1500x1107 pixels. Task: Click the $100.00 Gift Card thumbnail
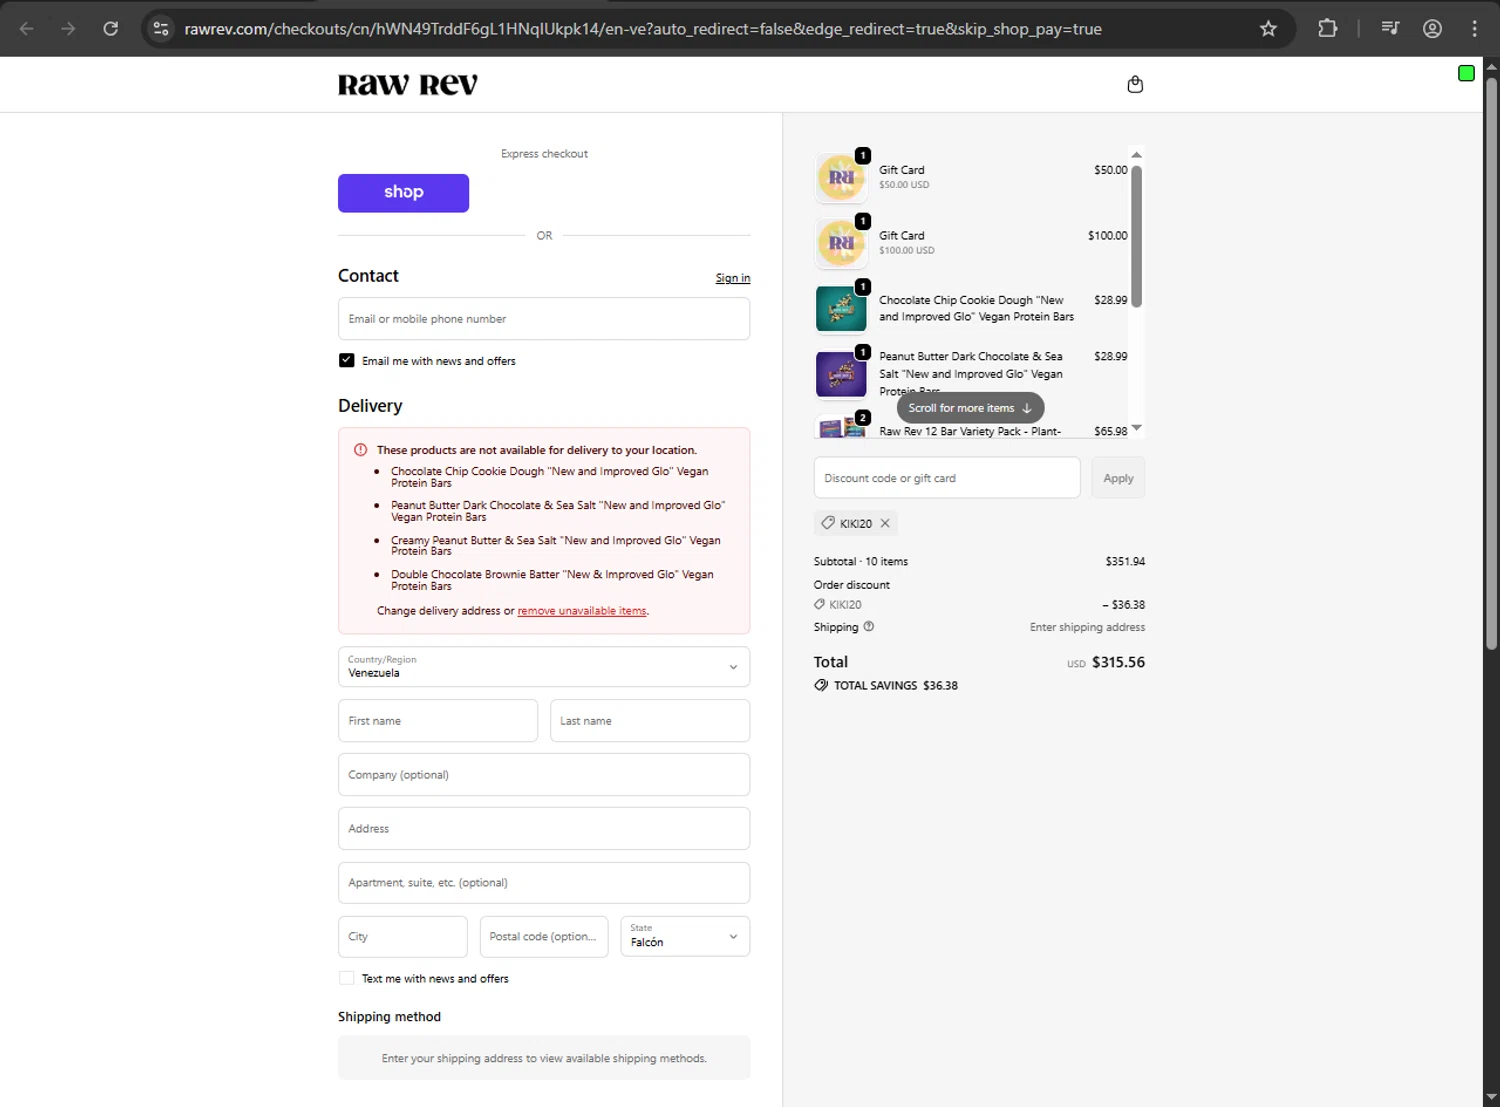[841, 243]
